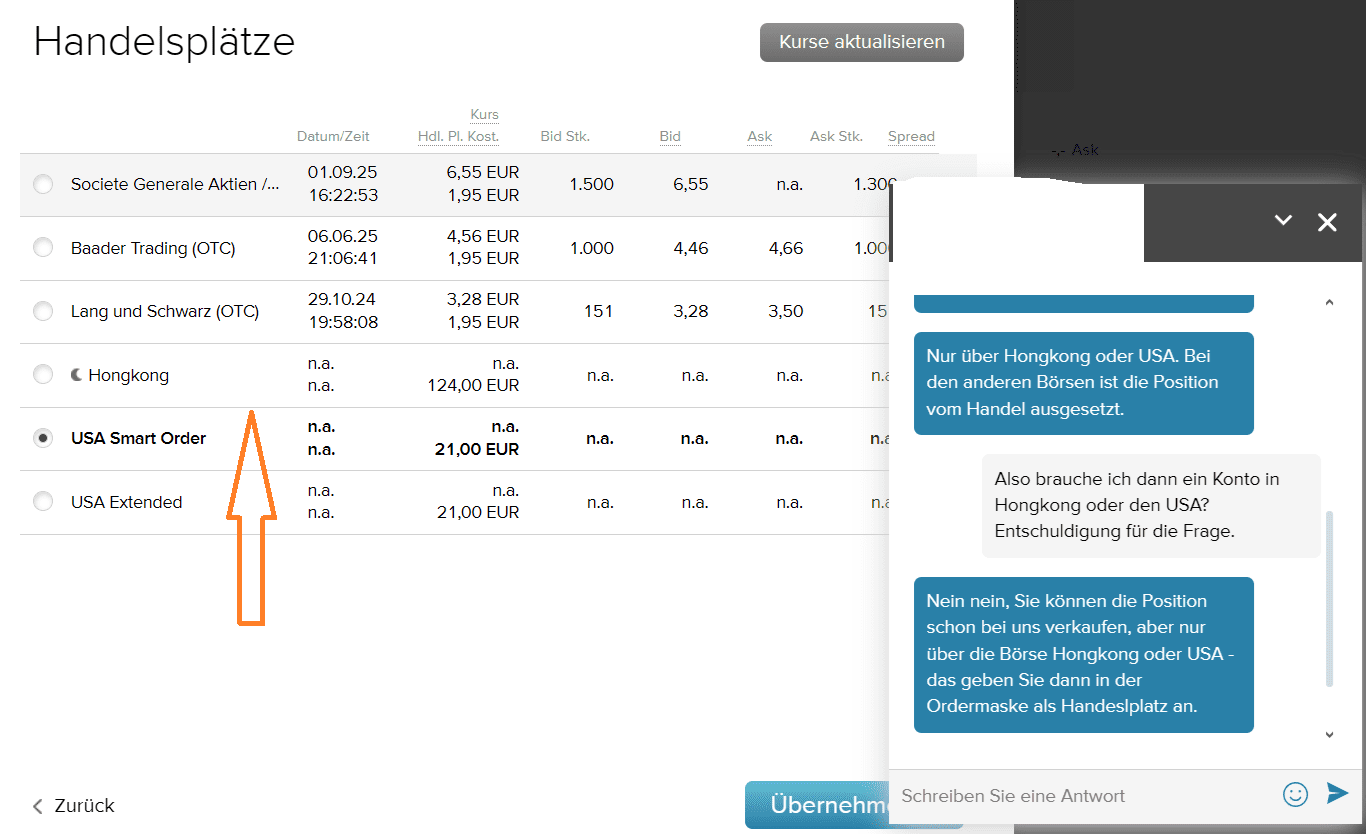This screenshot has height=834, width=1366.
Task: Click the 29.10.24 date cell
Action: [342, 299]
